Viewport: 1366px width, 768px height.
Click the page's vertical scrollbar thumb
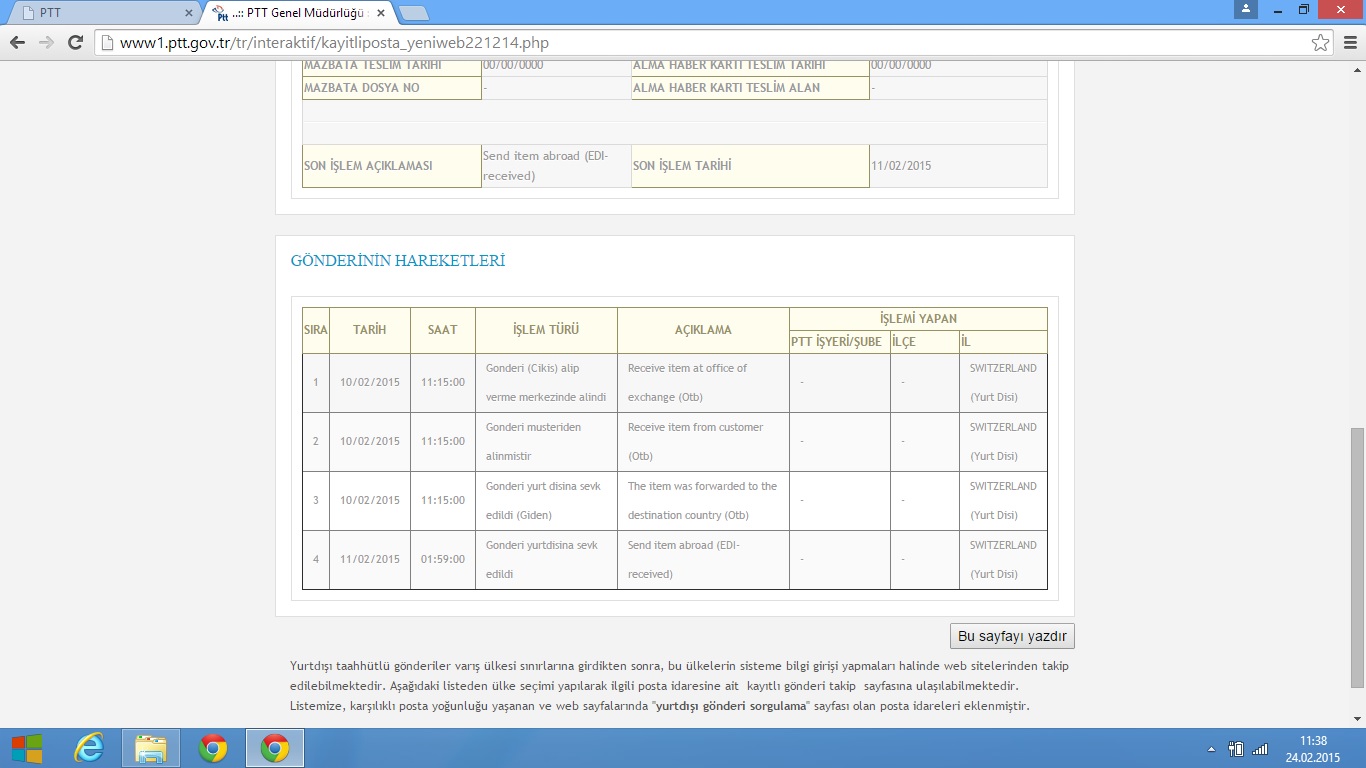[1357, 557]
